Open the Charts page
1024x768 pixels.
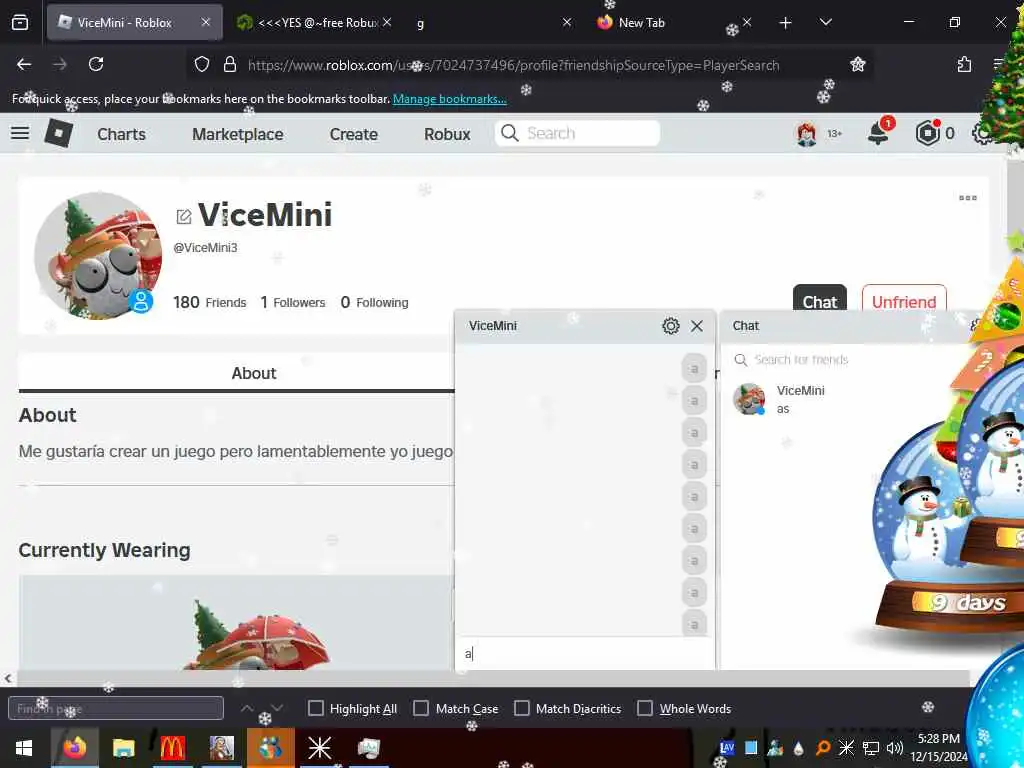121,134
